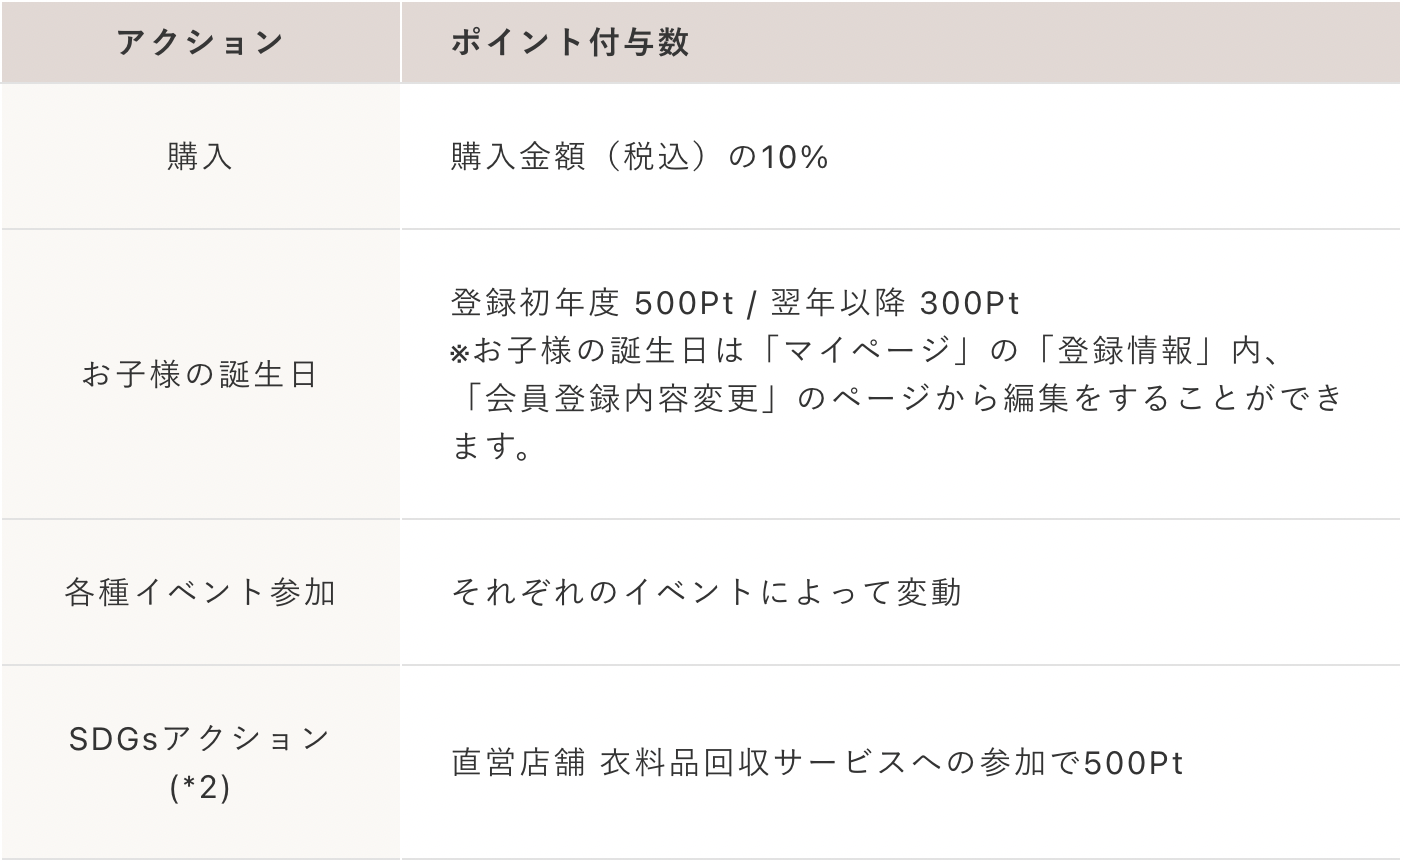Click the 購入金額（税込）の10% text
Image resolution: width=1404 pixels, height=862 pixels.
639,157
